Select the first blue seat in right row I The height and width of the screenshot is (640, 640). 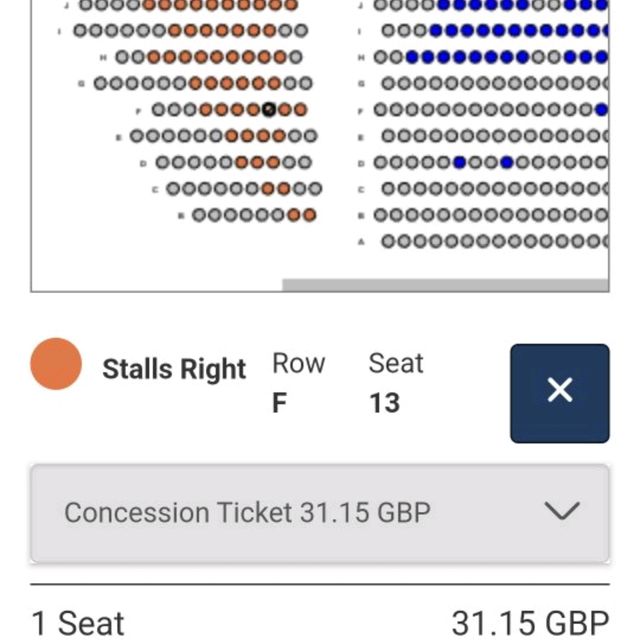click(x=436, y=31)
